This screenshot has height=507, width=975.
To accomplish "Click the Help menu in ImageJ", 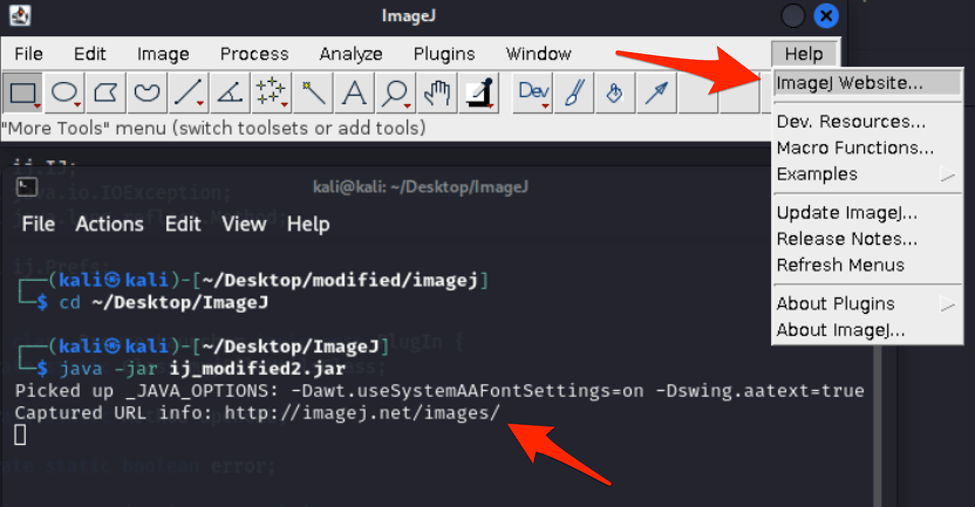I will click(x=804, y=54).
